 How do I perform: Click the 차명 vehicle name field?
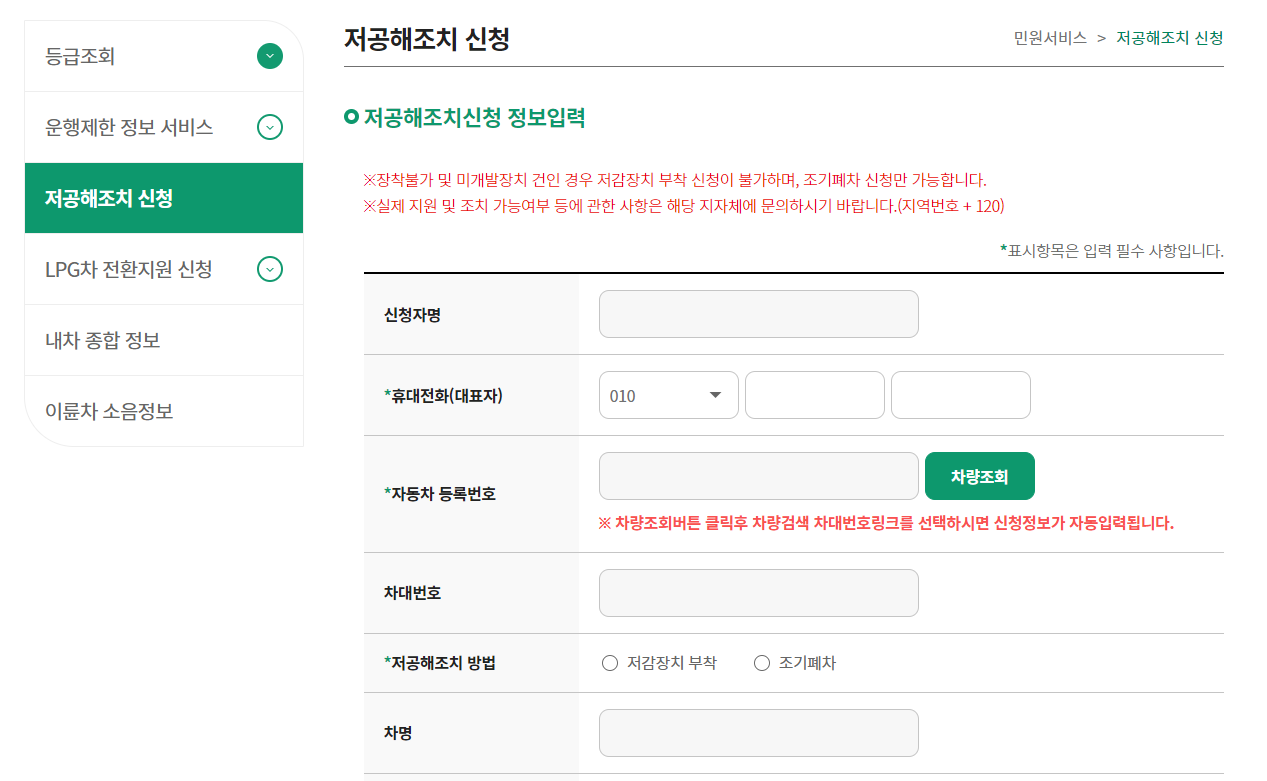pos(758,733)
